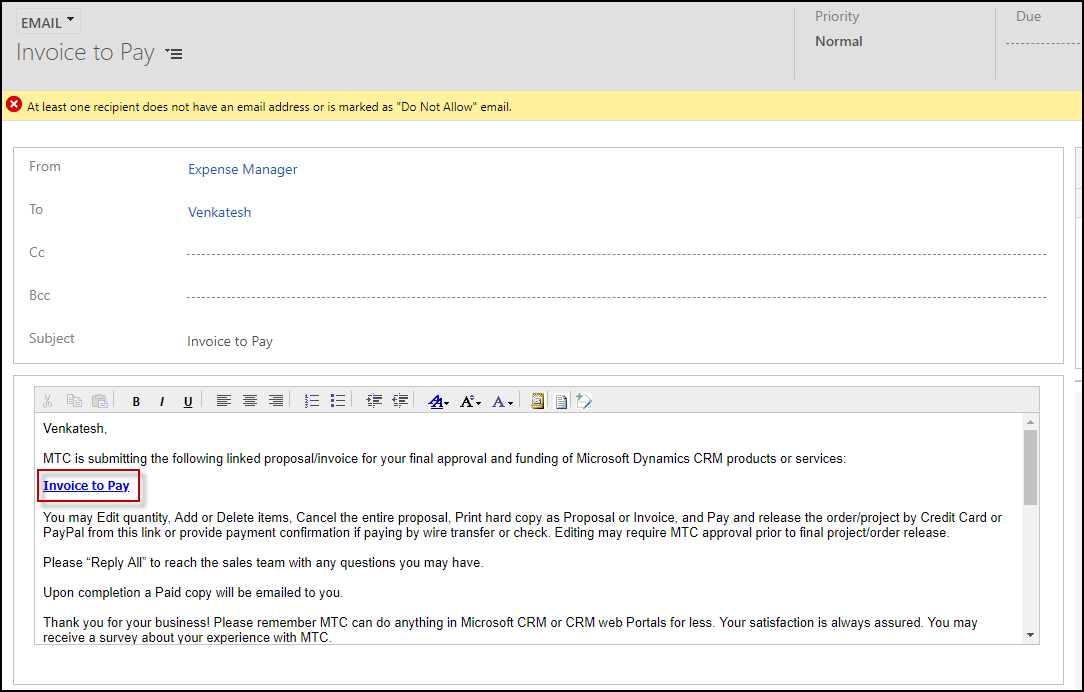Click the Cut scissors icon
The image size is (1084, 692).
coord(47,401)
